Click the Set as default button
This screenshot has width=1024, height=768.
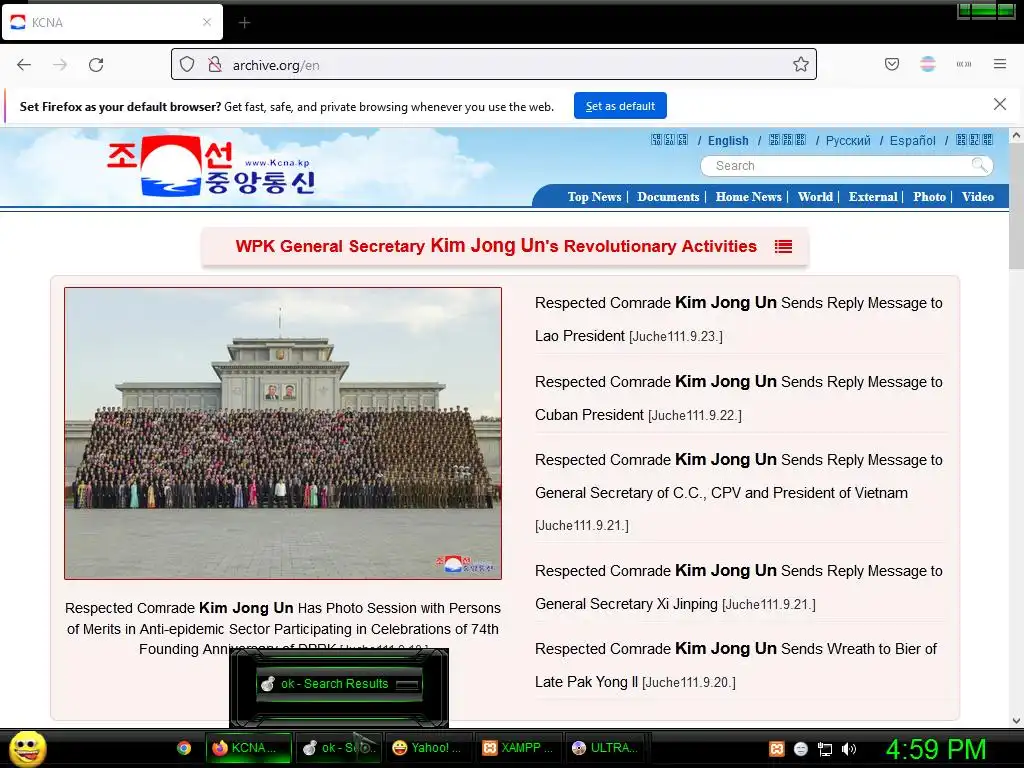click(620, 106)
